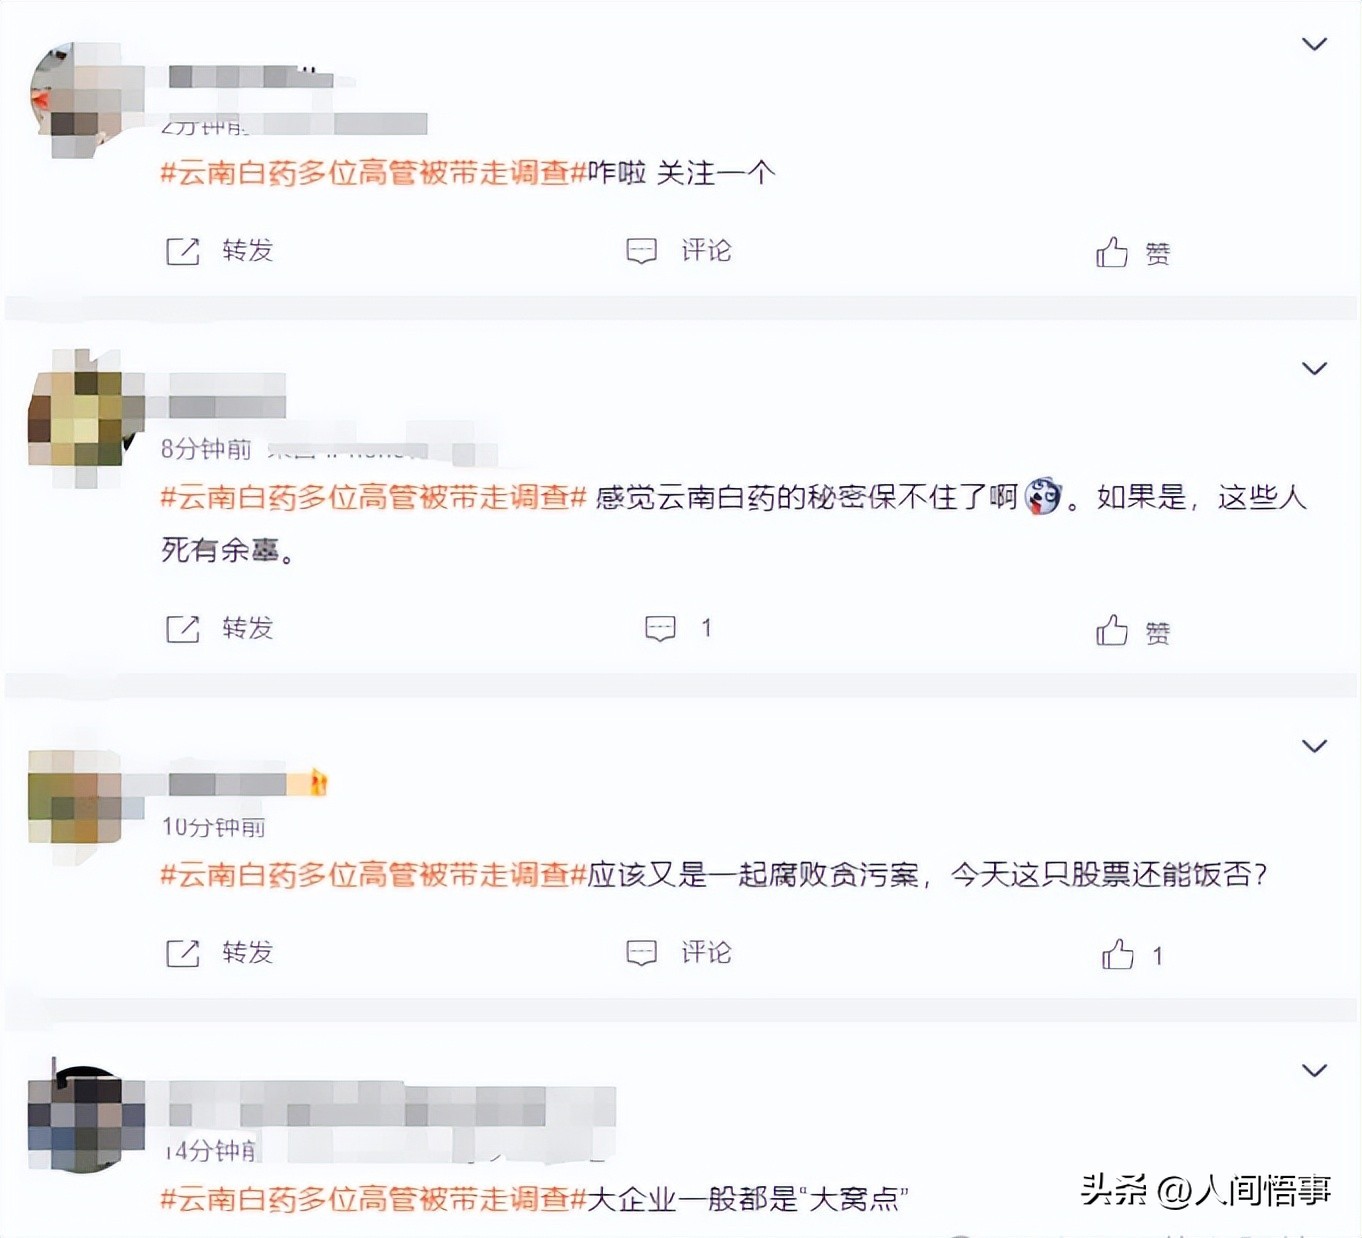
Task: Expand chevron menu on the first post
Action: [1314, 44]
